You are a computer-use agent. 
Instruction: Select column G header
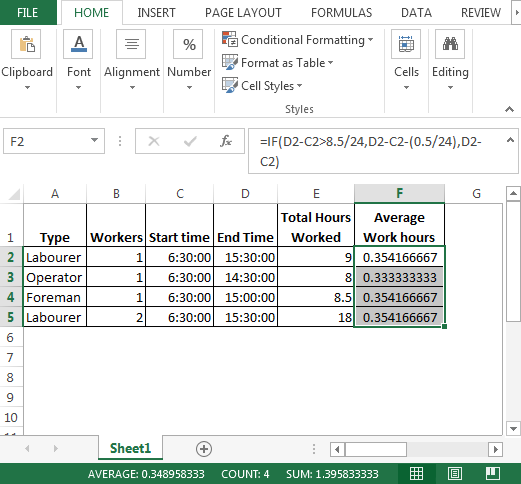[477, 194]
